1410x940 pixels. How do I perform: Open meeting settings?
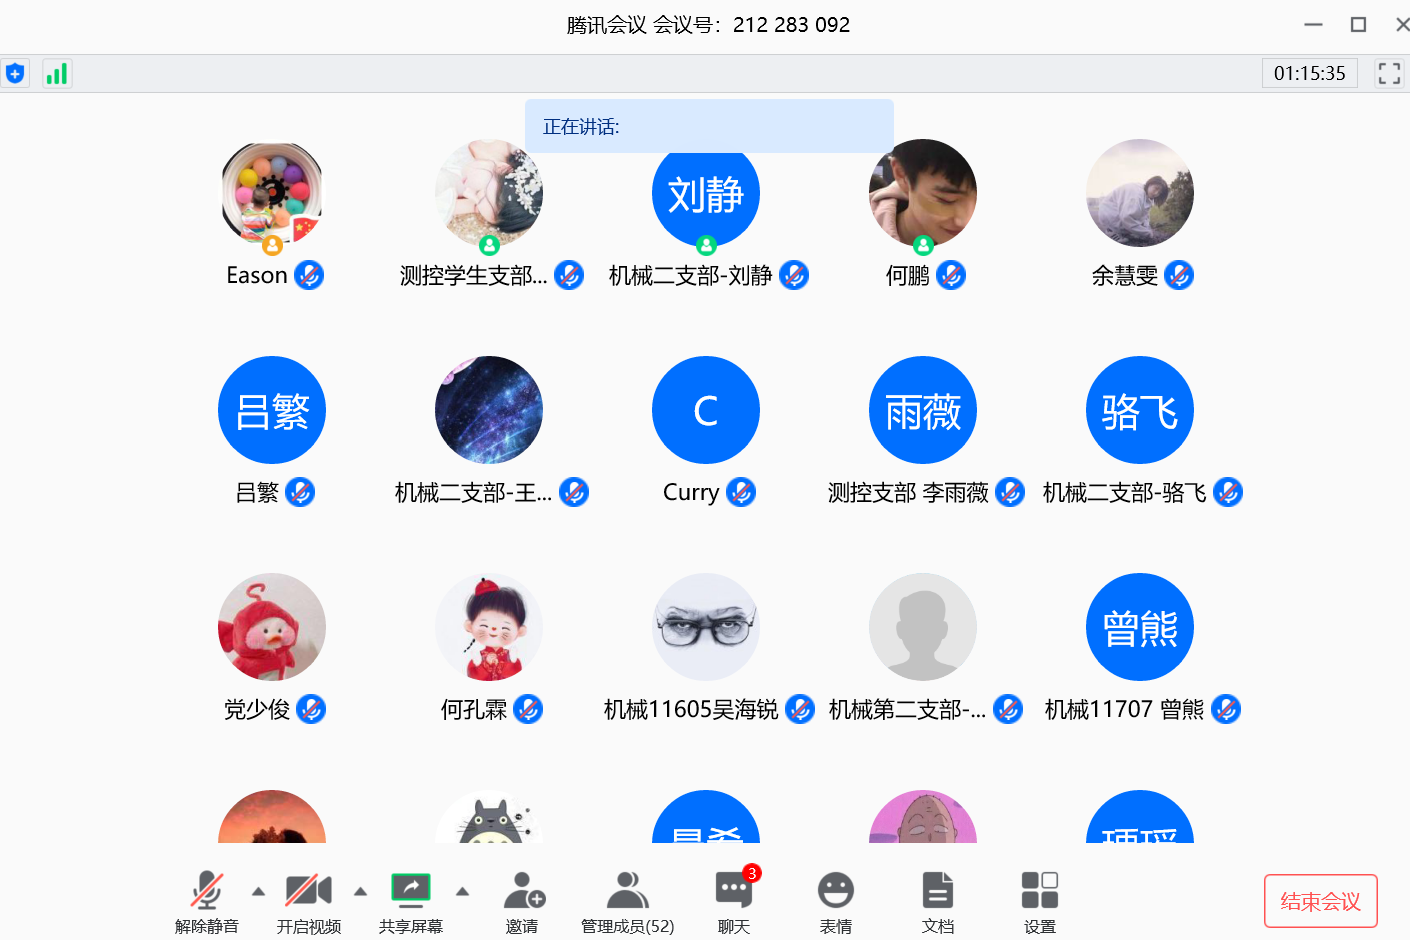(1040, 900)
